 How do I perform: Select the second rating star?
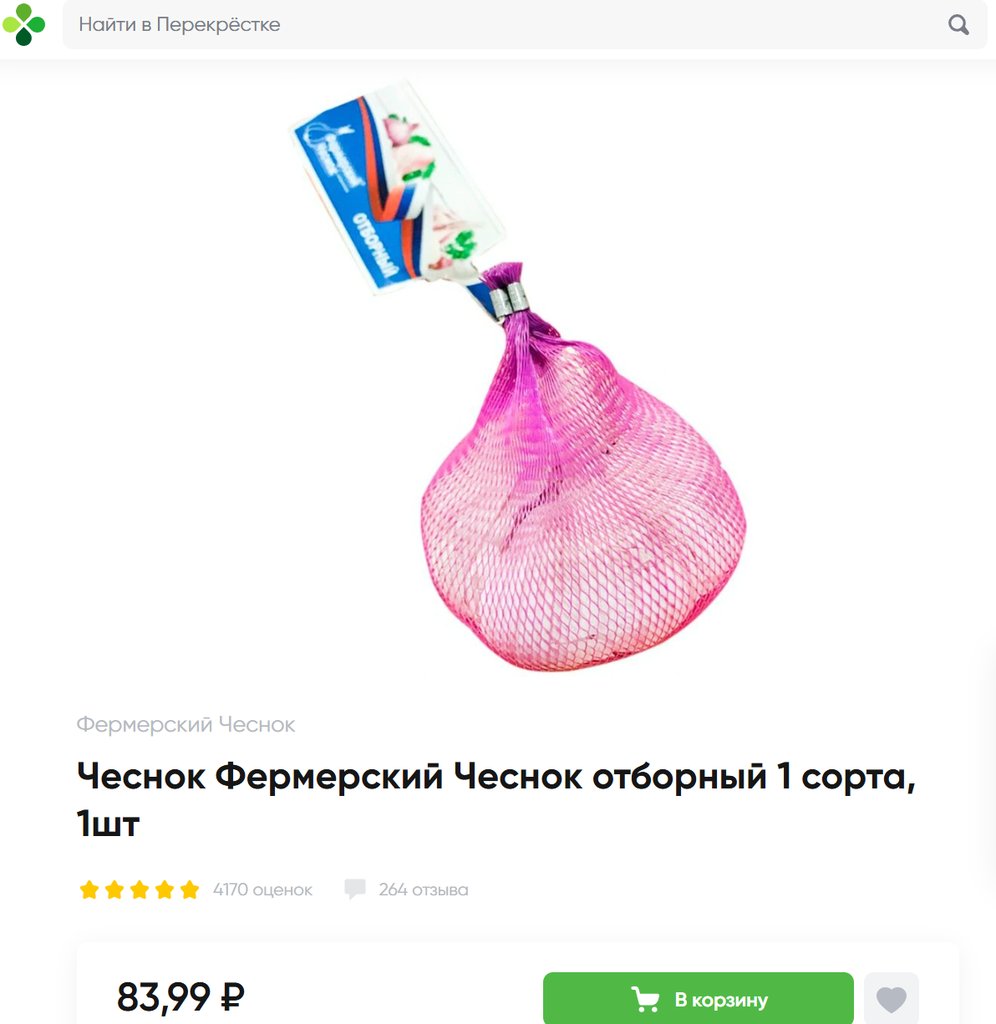[114, 889]
